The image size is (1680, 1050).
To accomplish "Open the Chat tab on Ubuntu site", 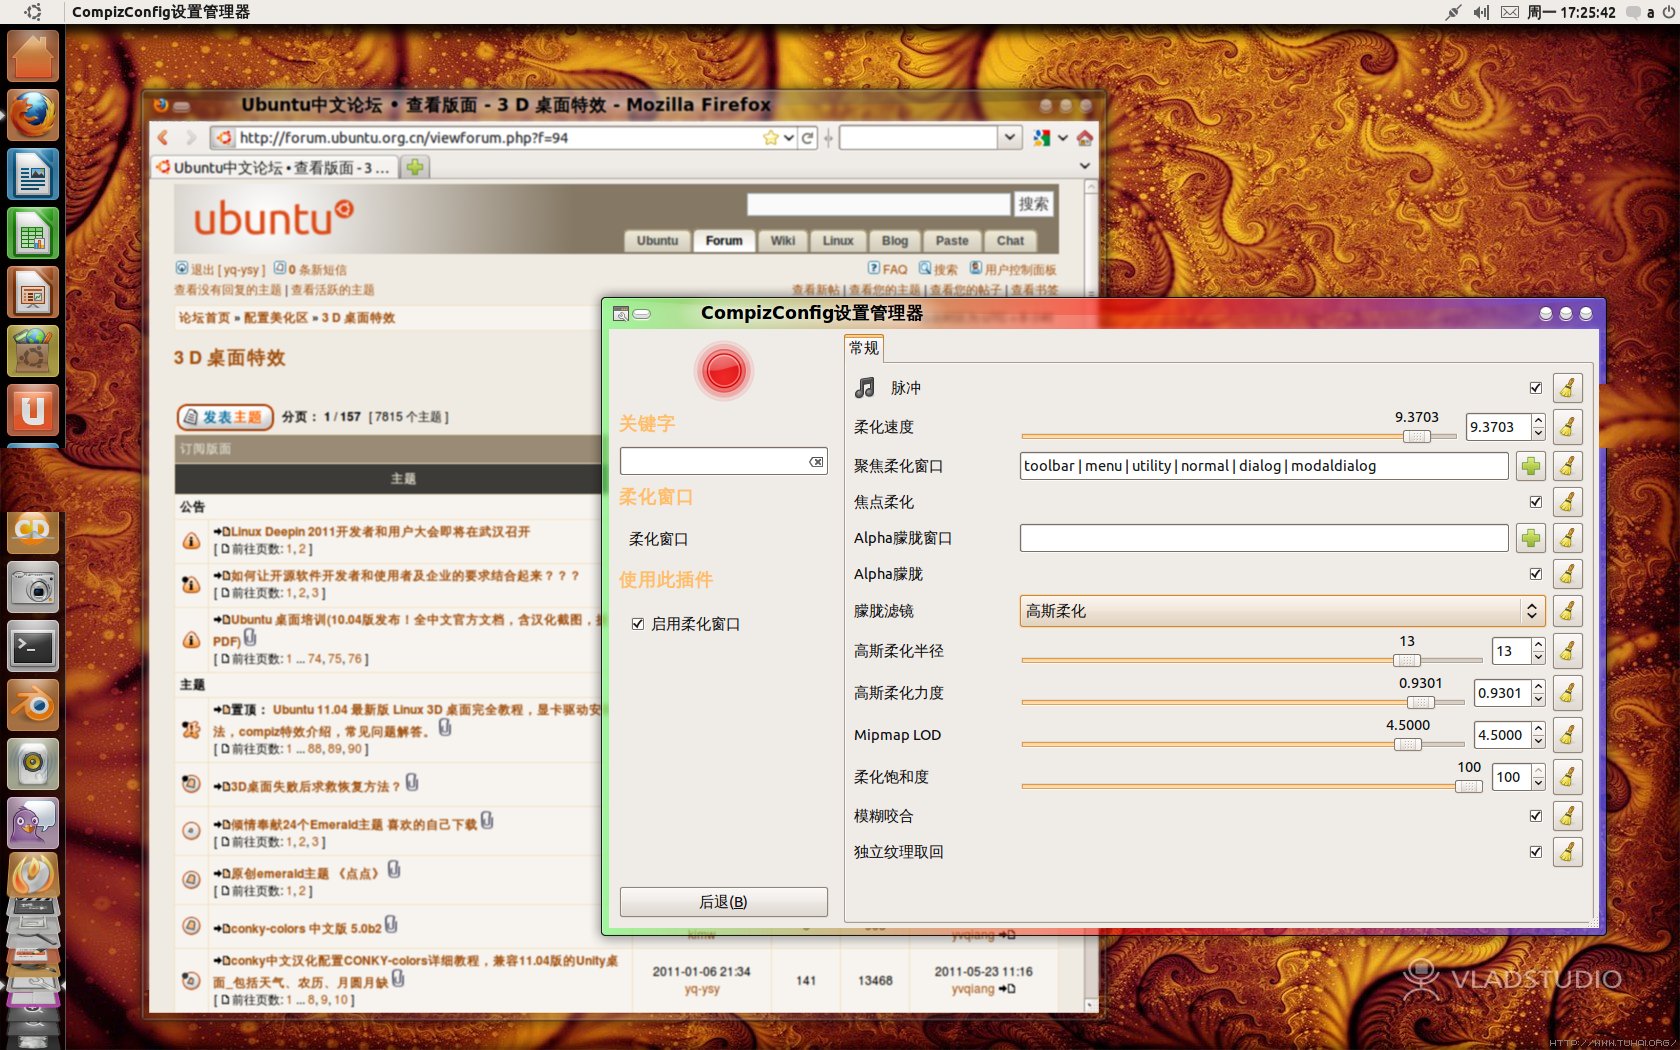I will pos(1010,241).
